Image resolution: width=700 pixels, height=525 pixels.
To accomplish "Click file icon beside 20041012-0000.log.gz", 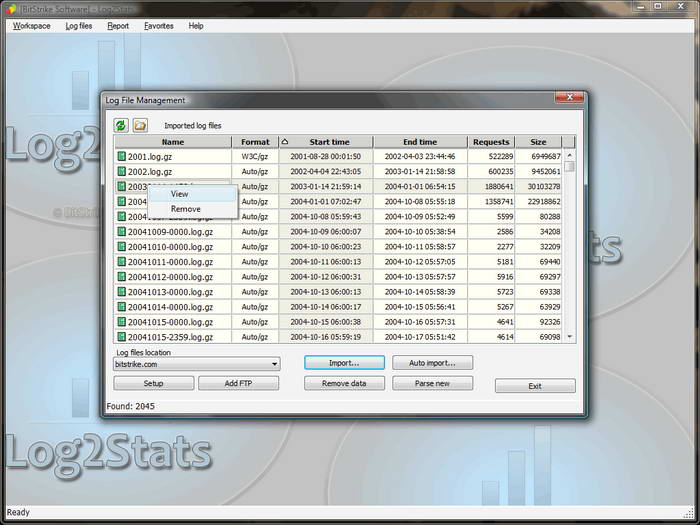I will point(121,277).
